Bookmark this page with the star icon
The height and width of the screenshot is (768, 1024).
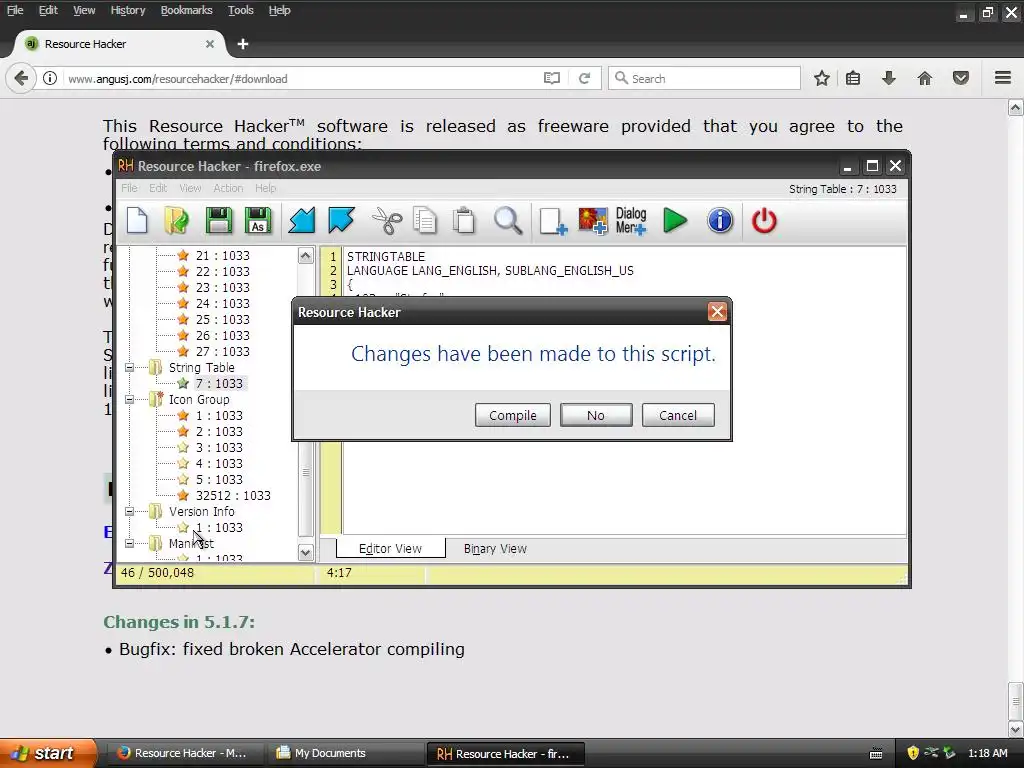[x=822, y=78]
